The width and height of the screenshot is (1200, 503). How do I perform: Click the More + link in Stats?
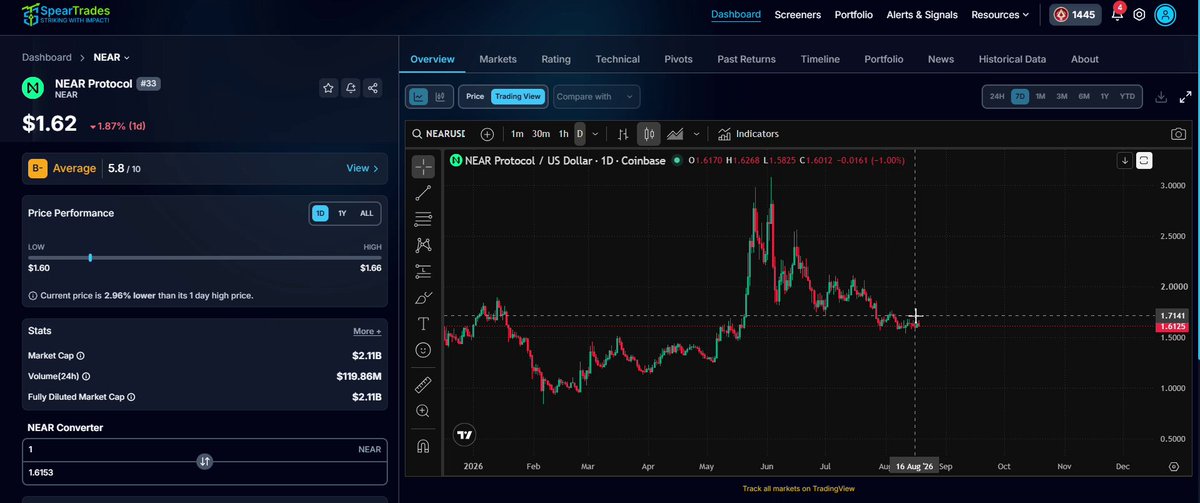[x=367, y=331]
